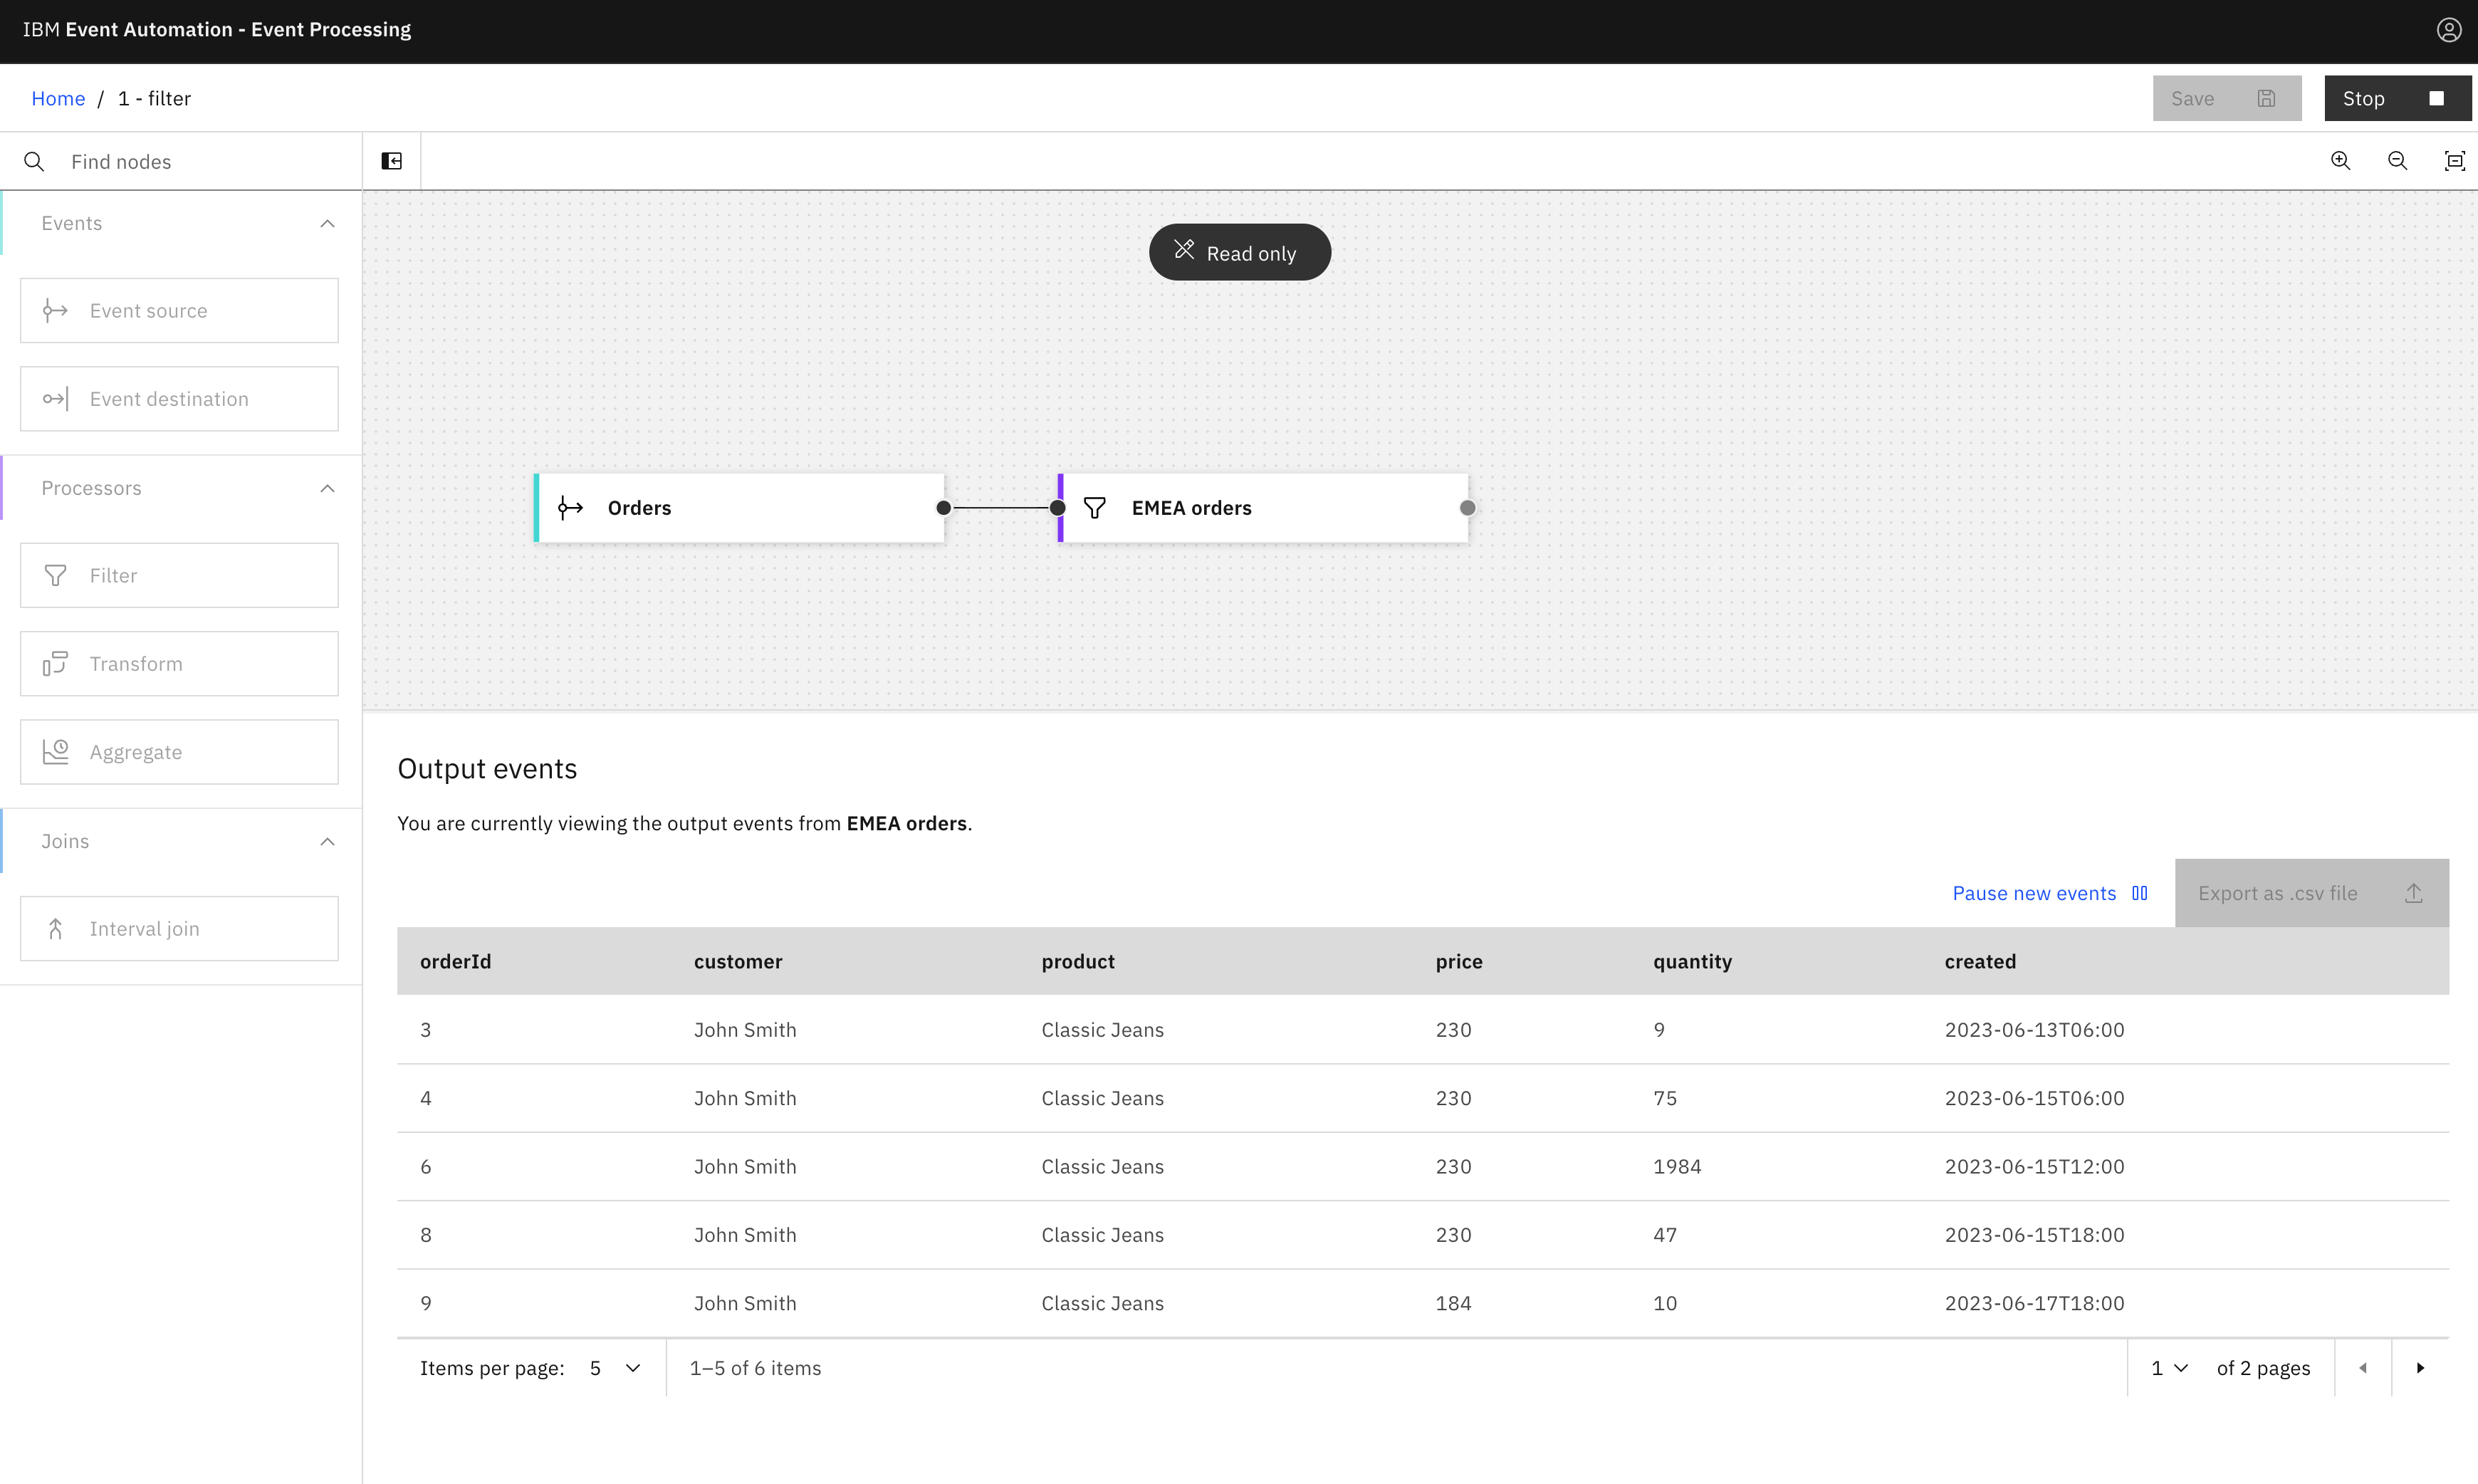Select the Transform processor node
Viewport: 2478px width, 1484px height.
[x=179, y=663]
